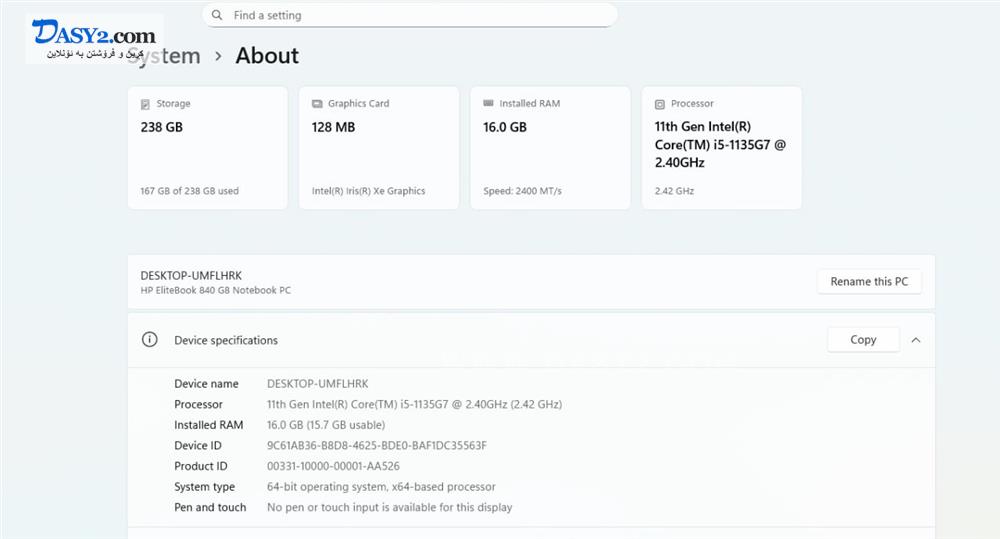Click the Graphics Card icon

coord(317,104)
